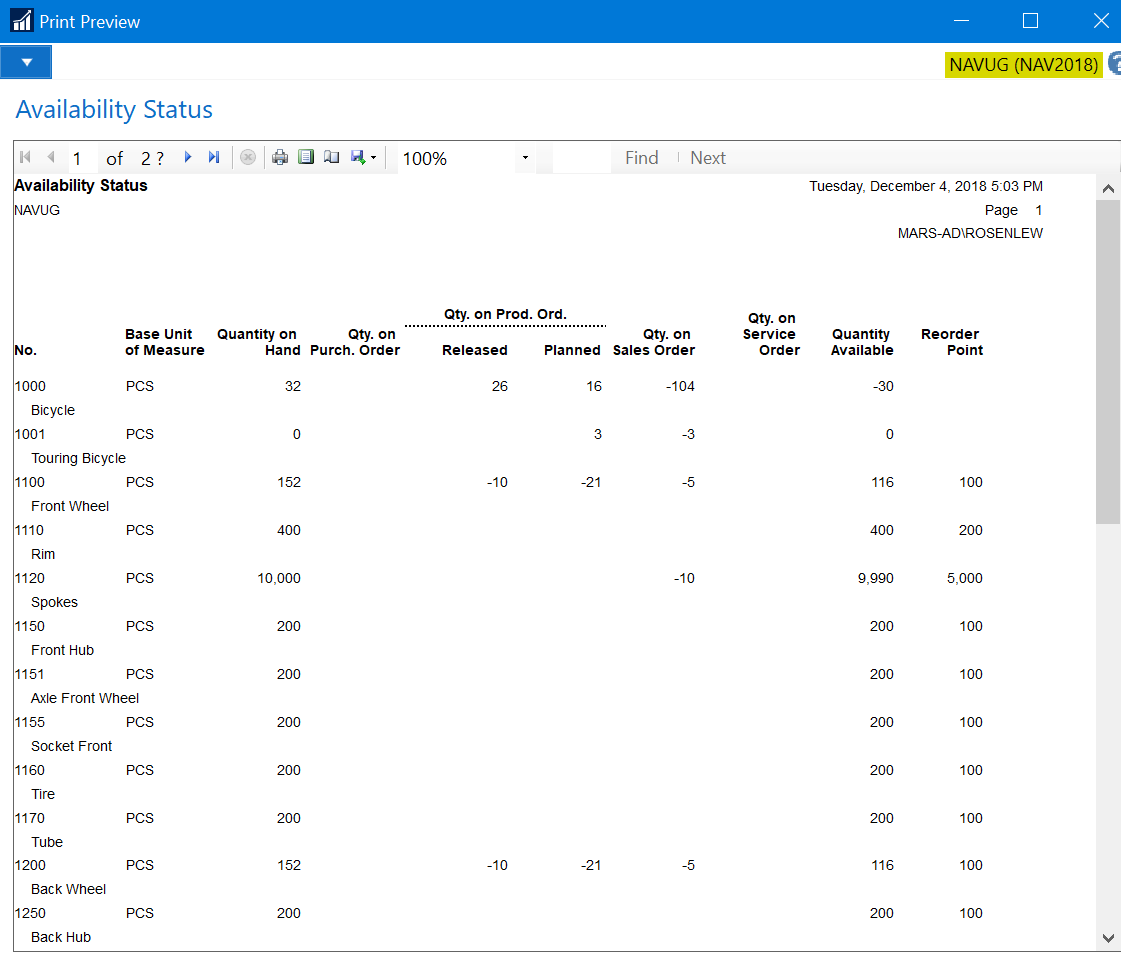The height and width of the screenshot is (953, 1121).
Task: Click the find text search box
Action: 580,158
